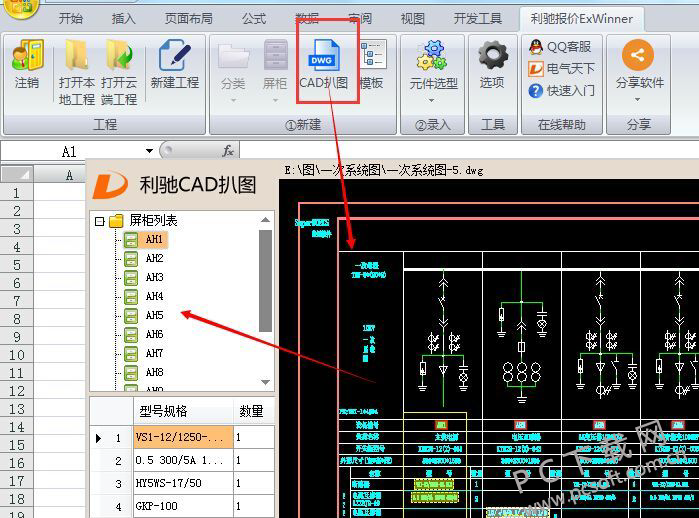Select cabinet AH4 in the list

[154, 296]
